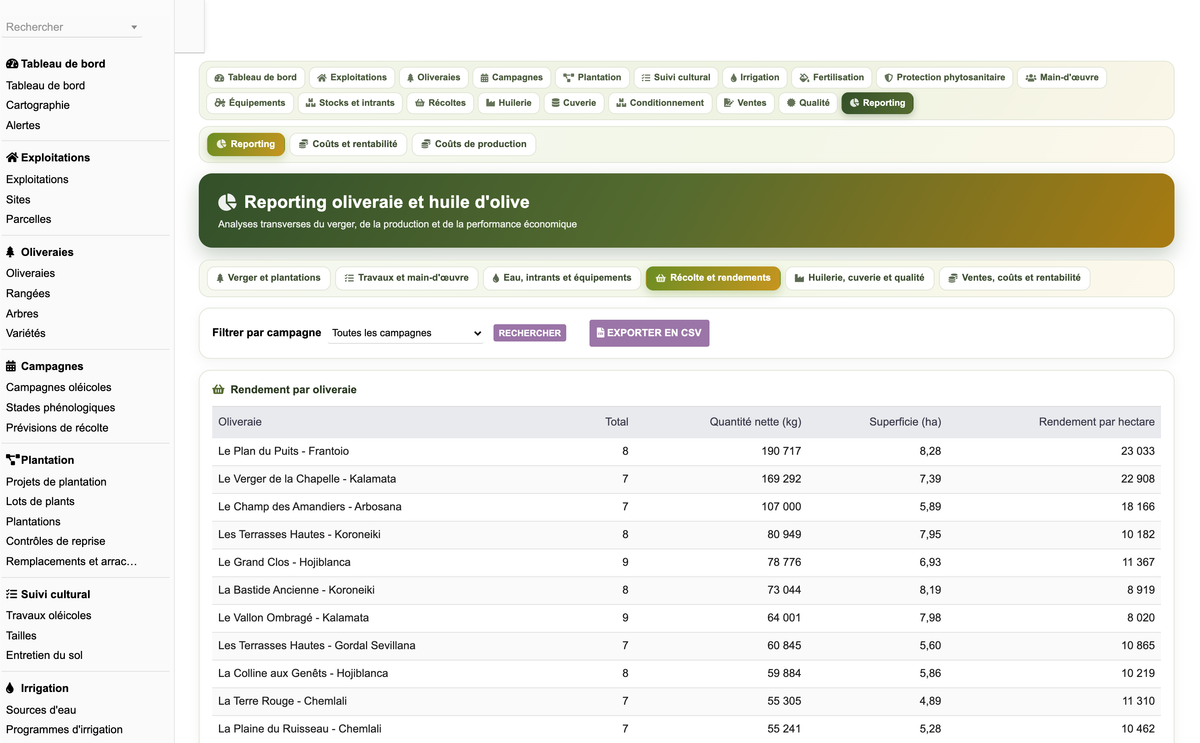Image resolution: width=1200 pixels, height=743 pixels.
Task: Open Coûts de production sub-tab
Action: (x=474, y=144)
